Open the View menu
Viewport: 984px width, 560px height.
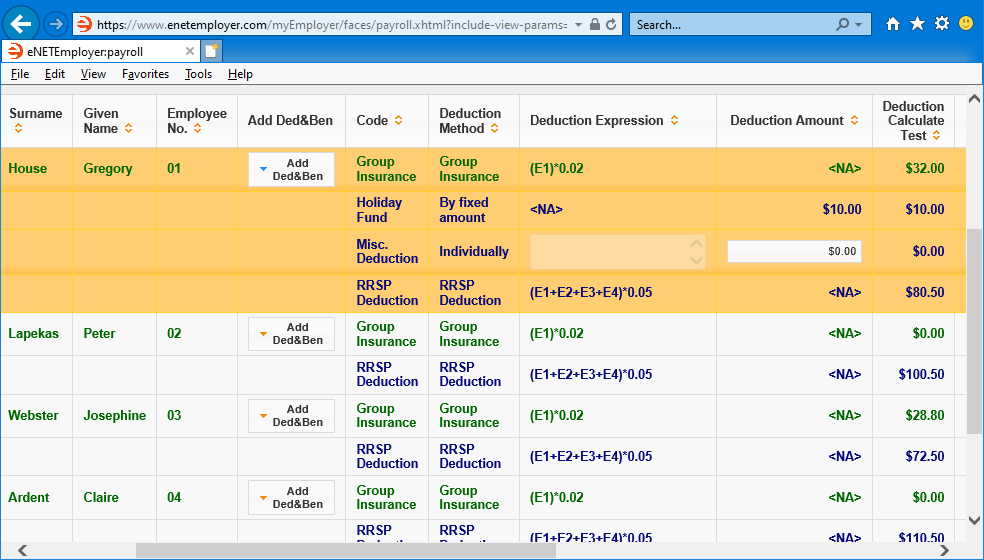(93, 74)
